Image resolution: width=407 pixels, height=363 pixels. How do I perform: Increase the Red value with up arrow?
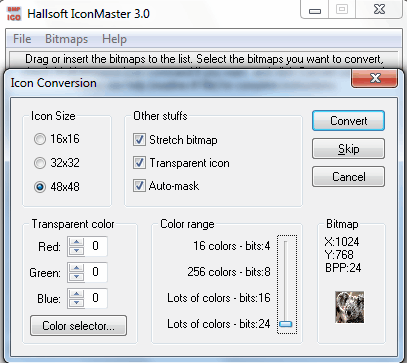[x=77, y=242]
